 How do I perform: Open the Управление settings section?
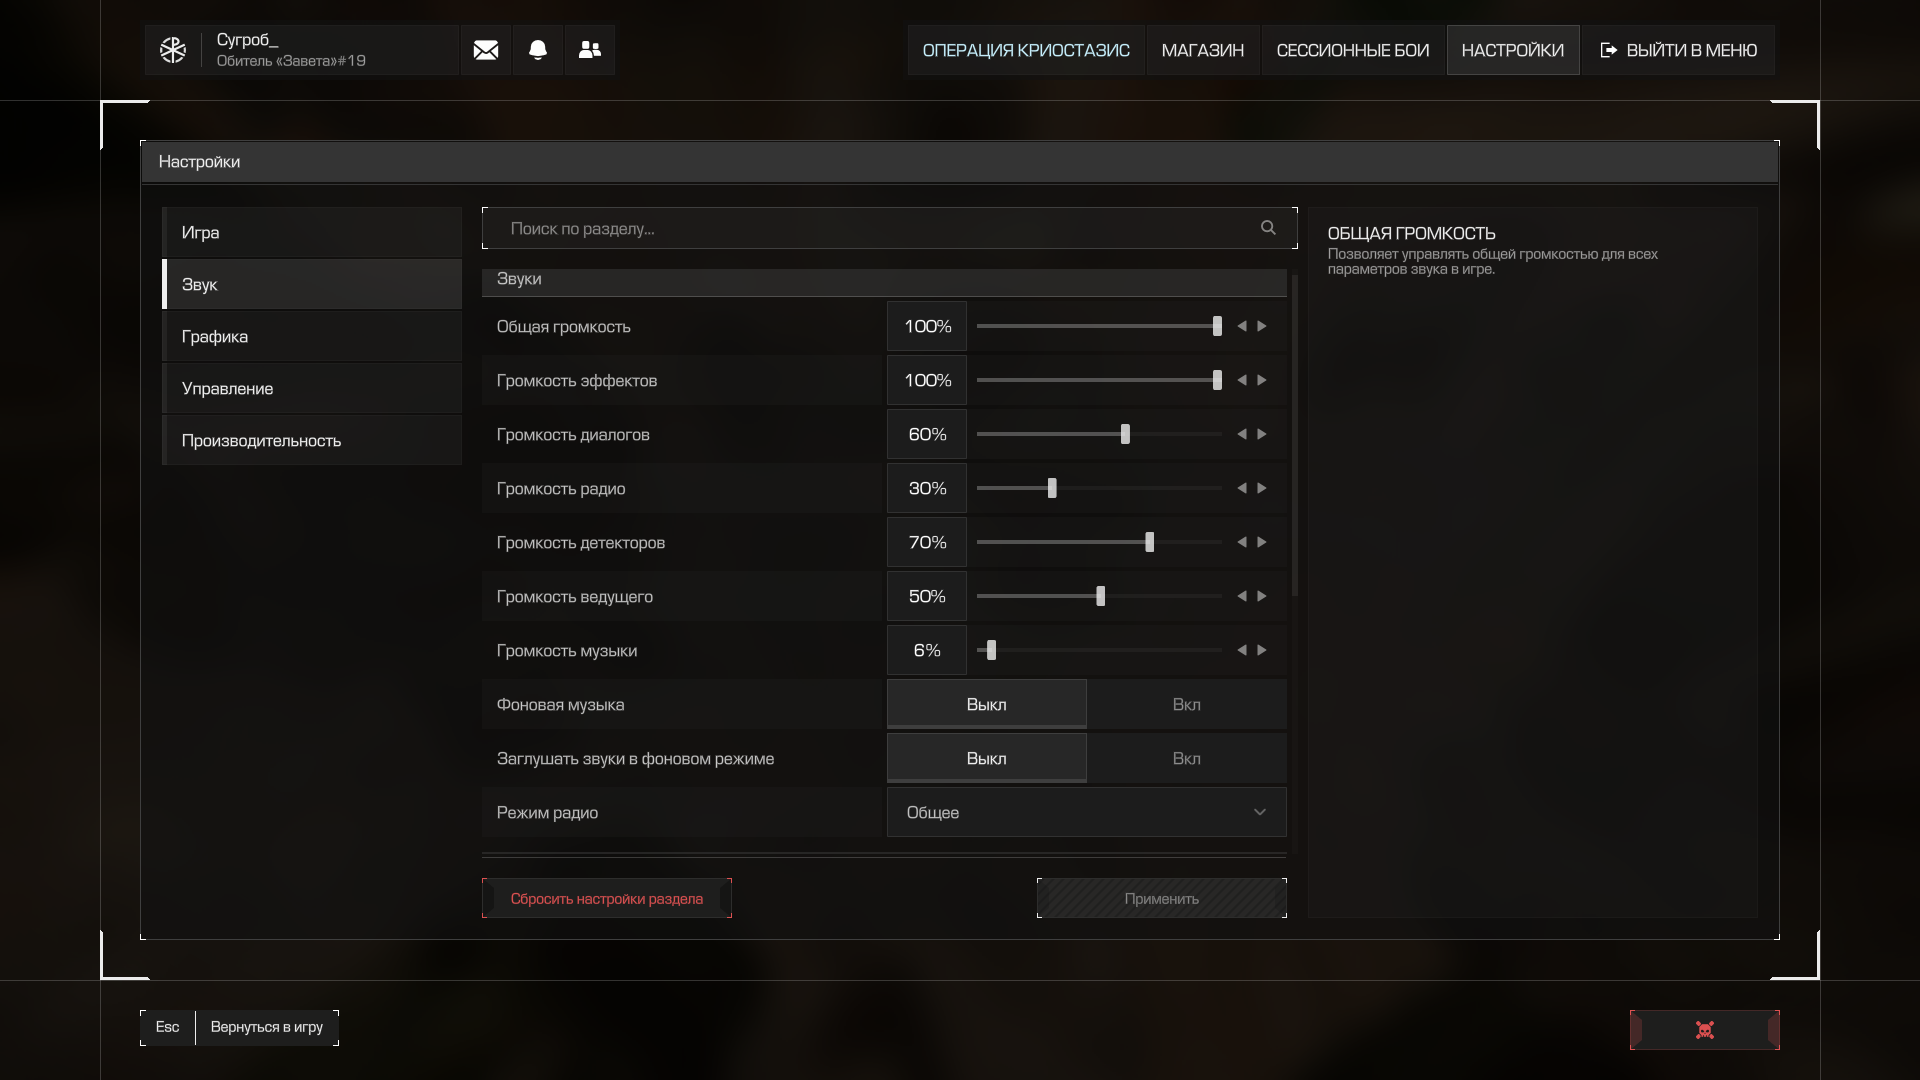pos(312,388)
